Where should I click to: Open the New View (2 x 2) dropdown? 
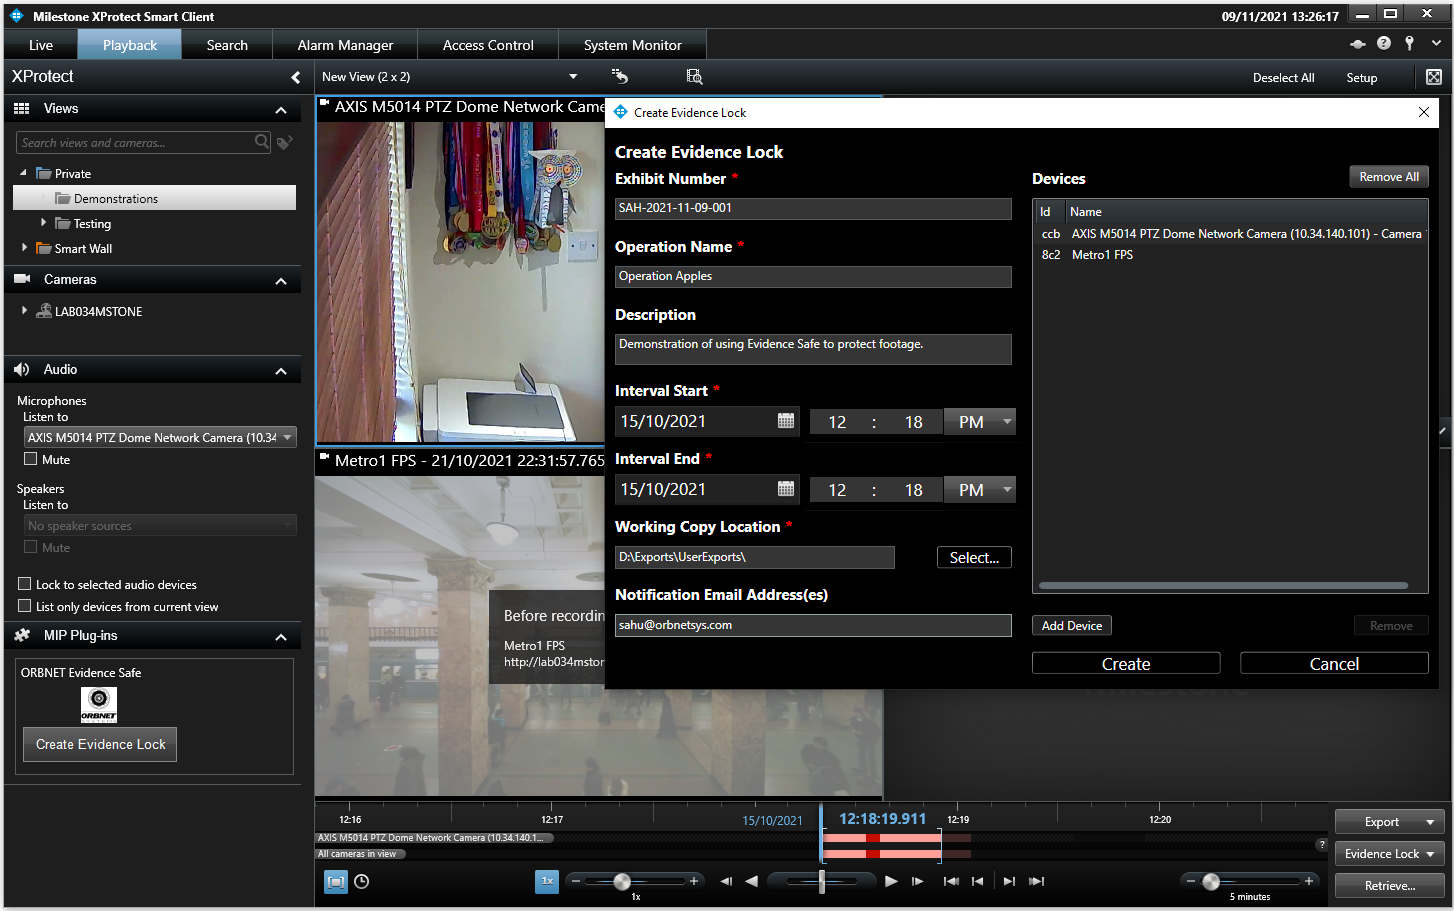573,77
